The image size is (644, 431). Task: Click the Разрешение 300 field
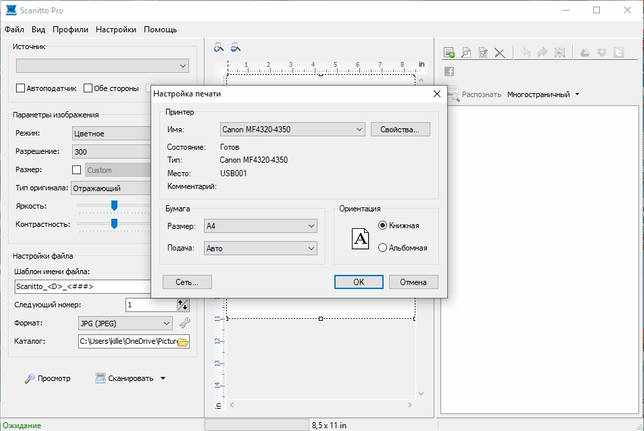[112, 152]
